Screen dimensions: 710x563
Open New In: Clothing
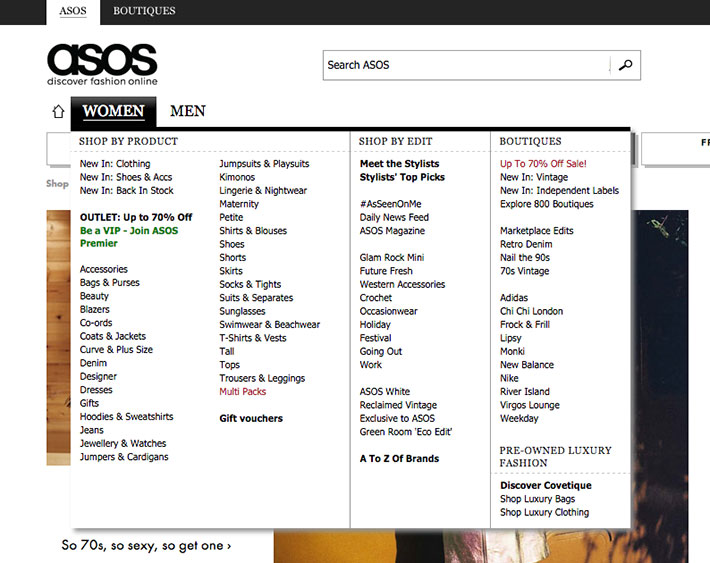pos(115,164)
